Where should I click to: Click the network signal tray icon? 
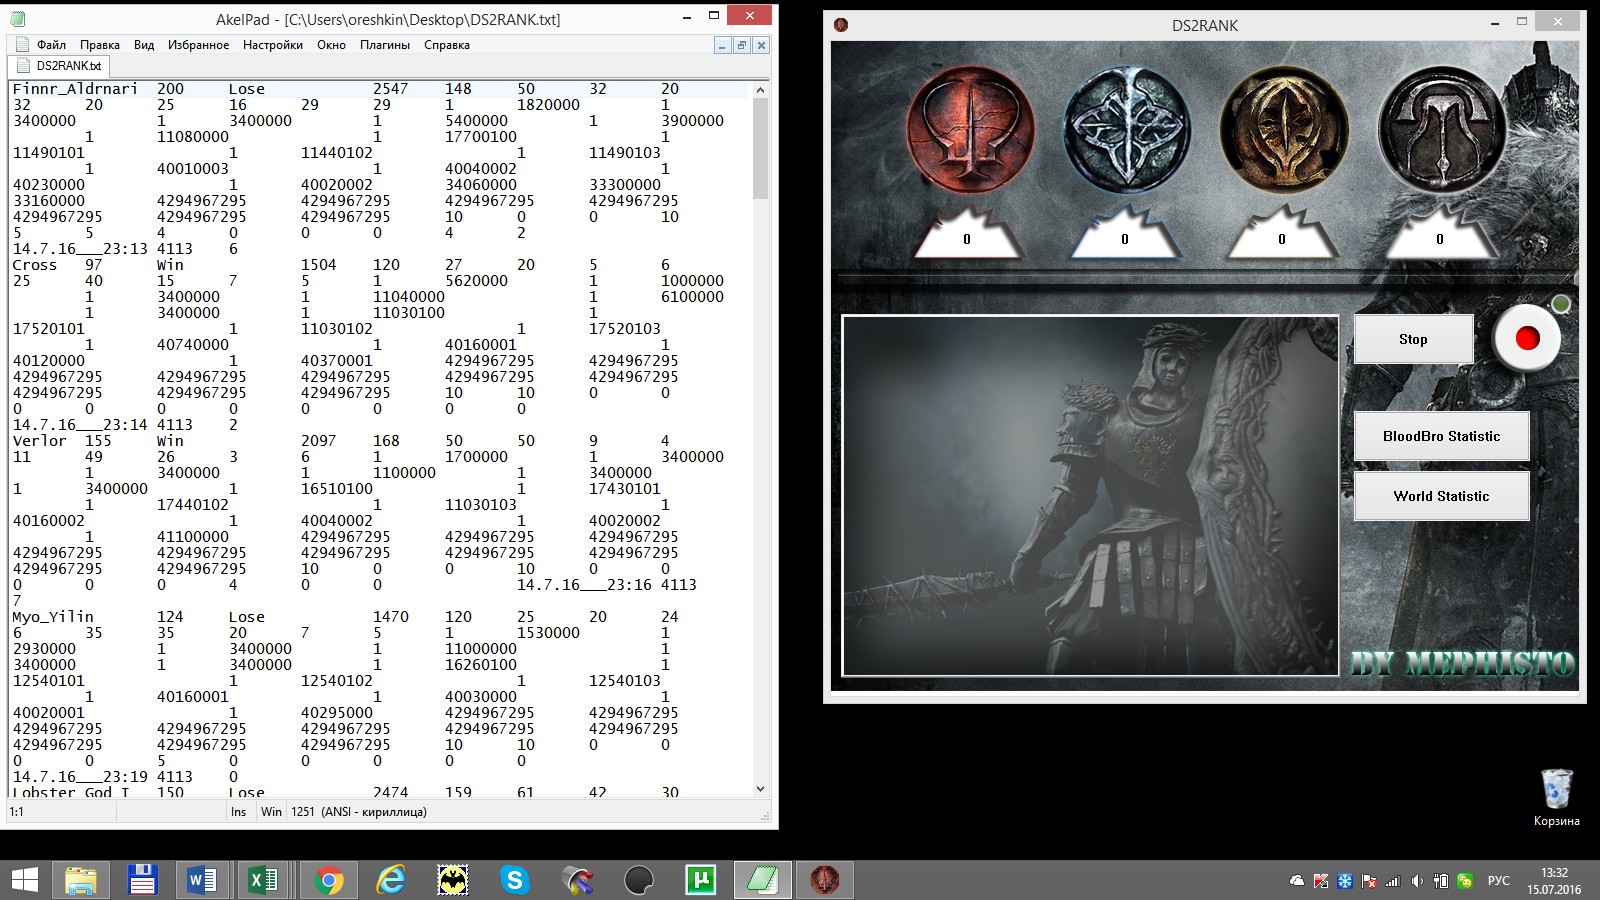pos(1393,881)
